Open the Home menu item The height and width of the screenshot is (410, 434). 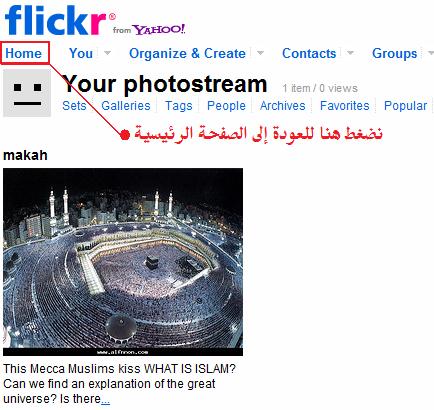(24, 53)
